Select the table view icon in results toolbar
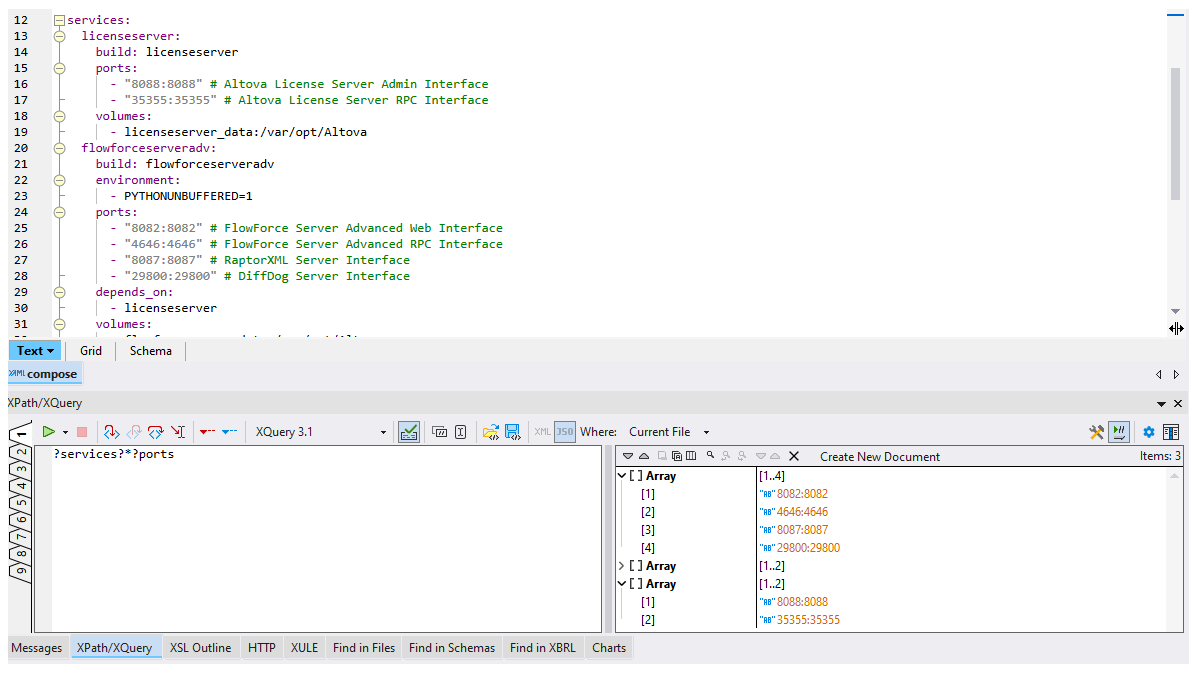 pyautogui.click(x=690, y=455)
